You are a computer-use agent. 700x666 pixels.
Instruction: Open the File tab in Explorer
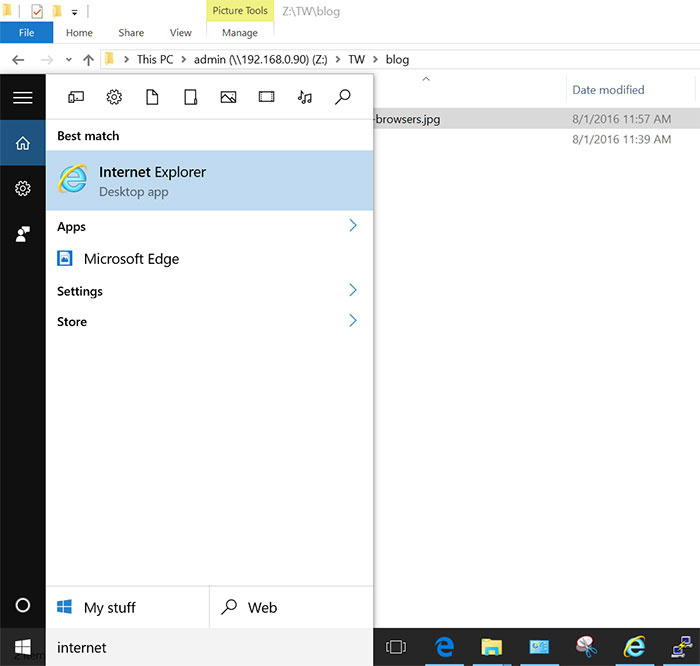[26, 33]
